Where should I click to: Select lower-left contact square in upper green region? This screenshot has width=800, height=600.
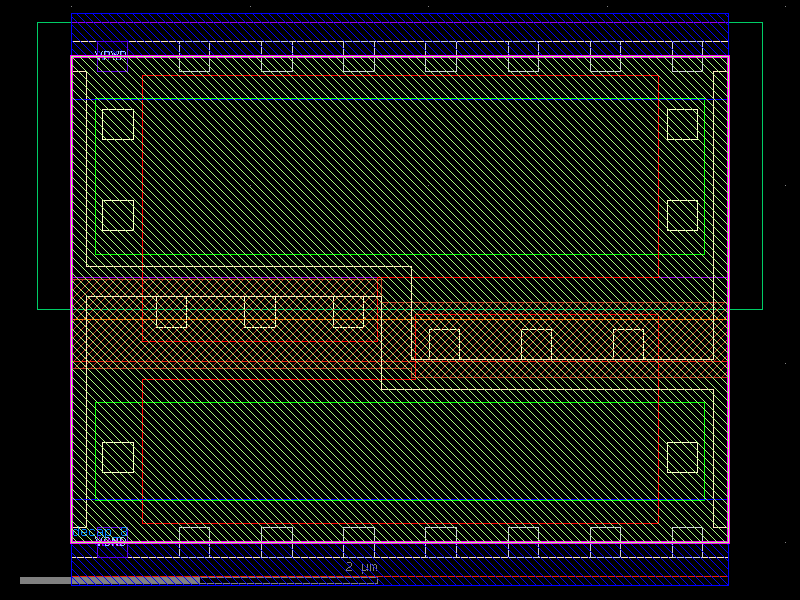tap(118, 215)
